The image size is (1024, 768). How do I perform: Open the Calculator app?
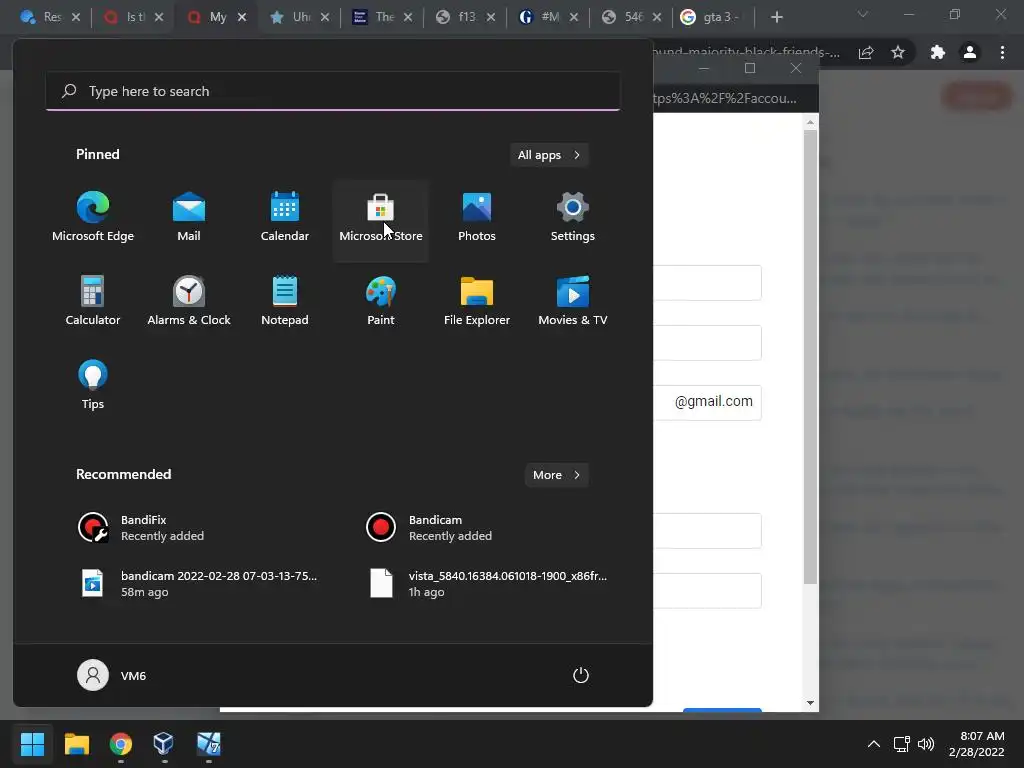click(x=93, y=302)
